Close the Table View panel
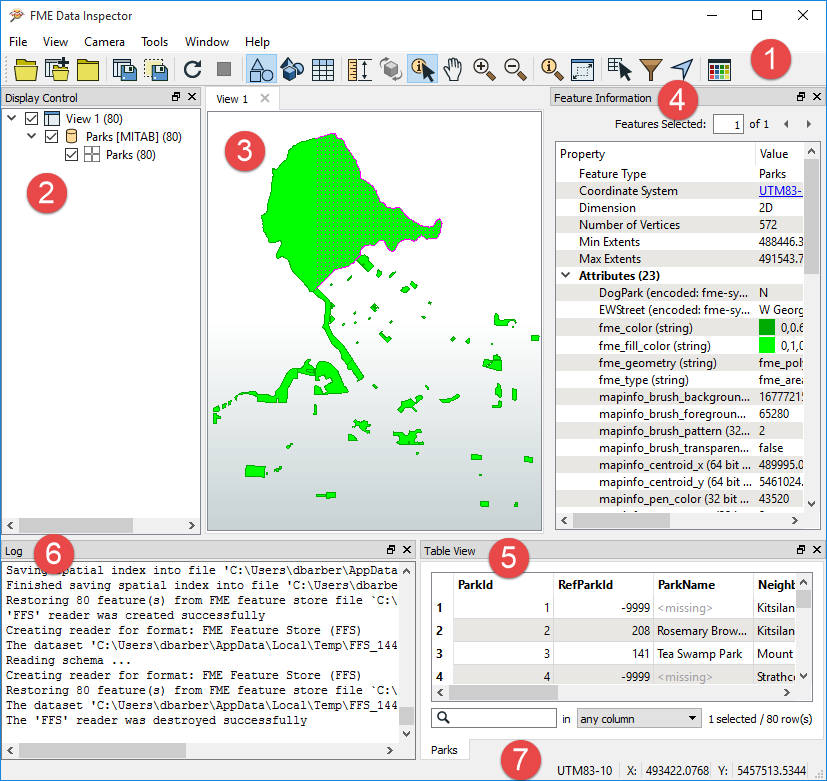Screen dimensions: 827x781 817,549
